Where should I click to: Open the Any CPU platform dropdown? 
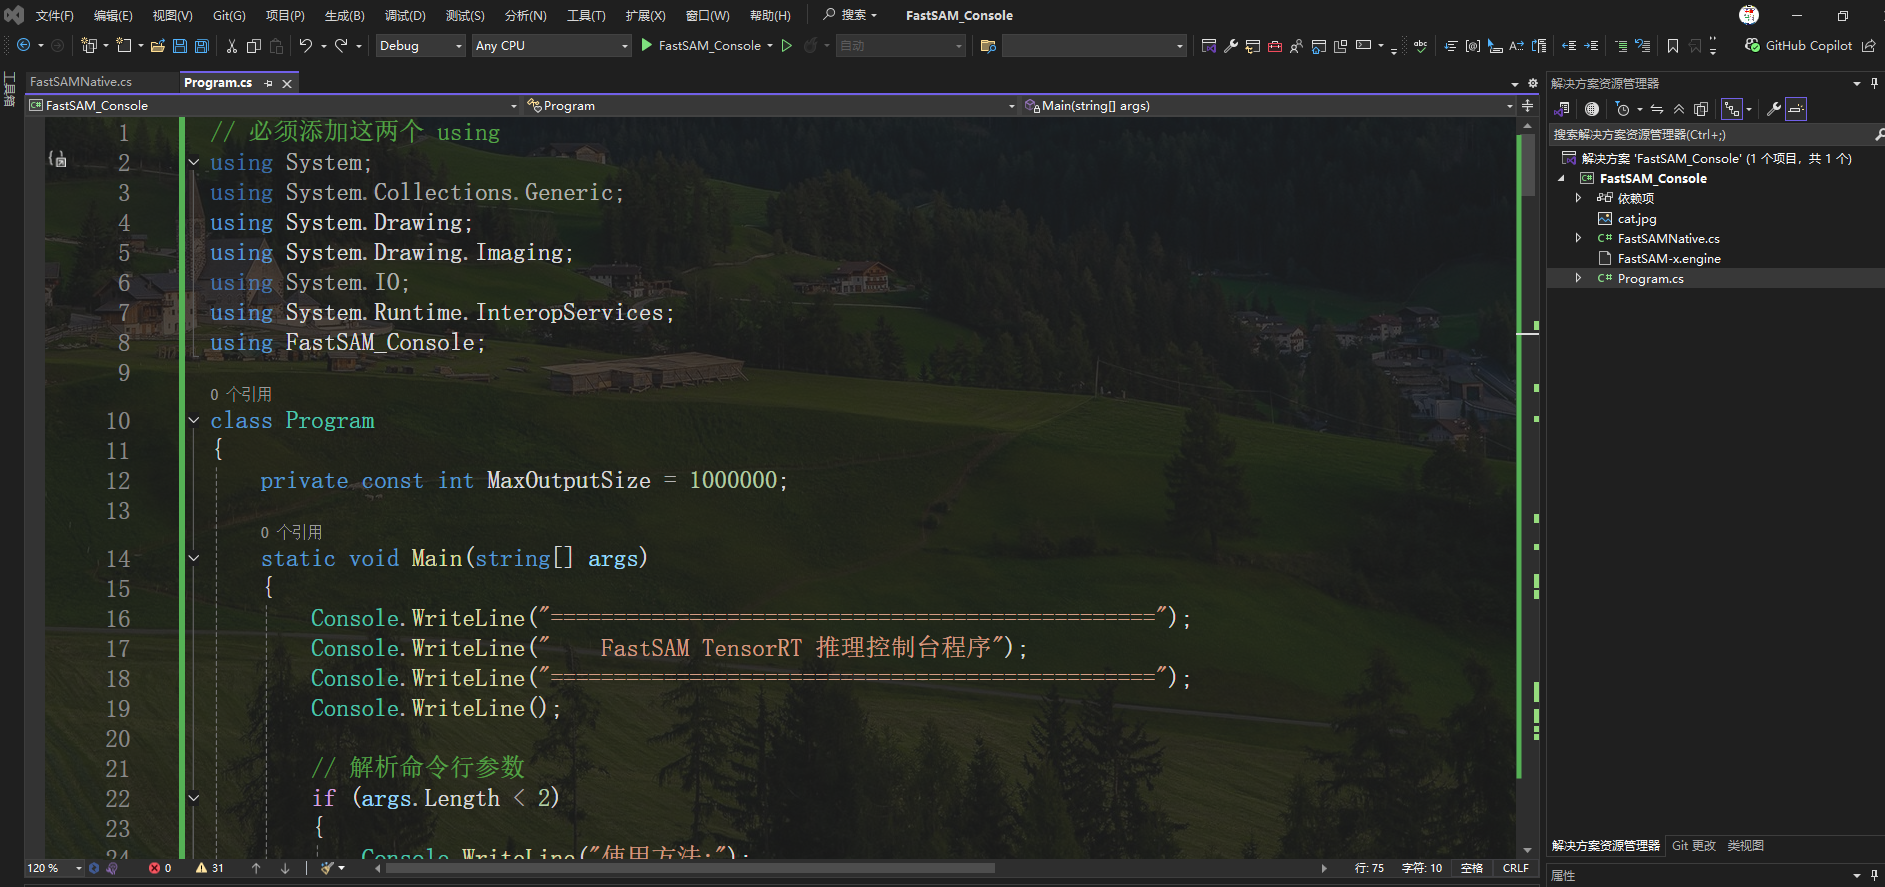coord(551,45)
